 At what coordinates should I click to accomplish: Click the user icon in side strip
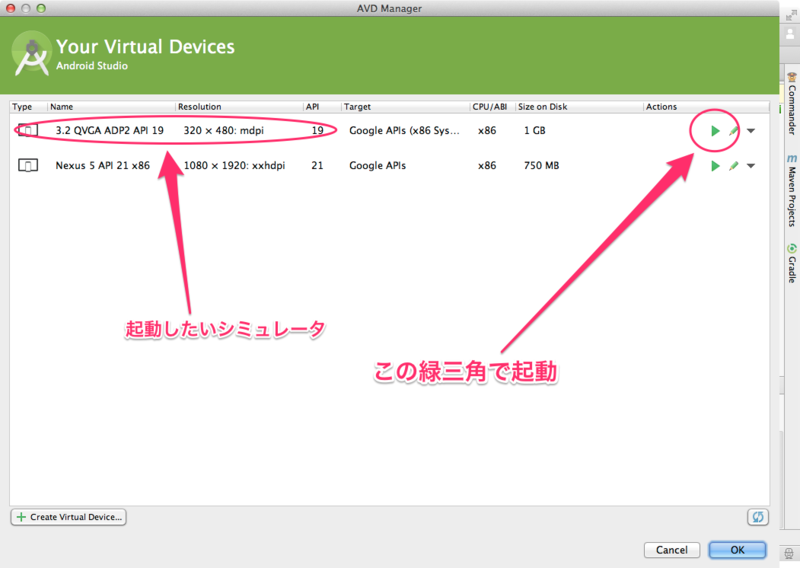(790, 34)
